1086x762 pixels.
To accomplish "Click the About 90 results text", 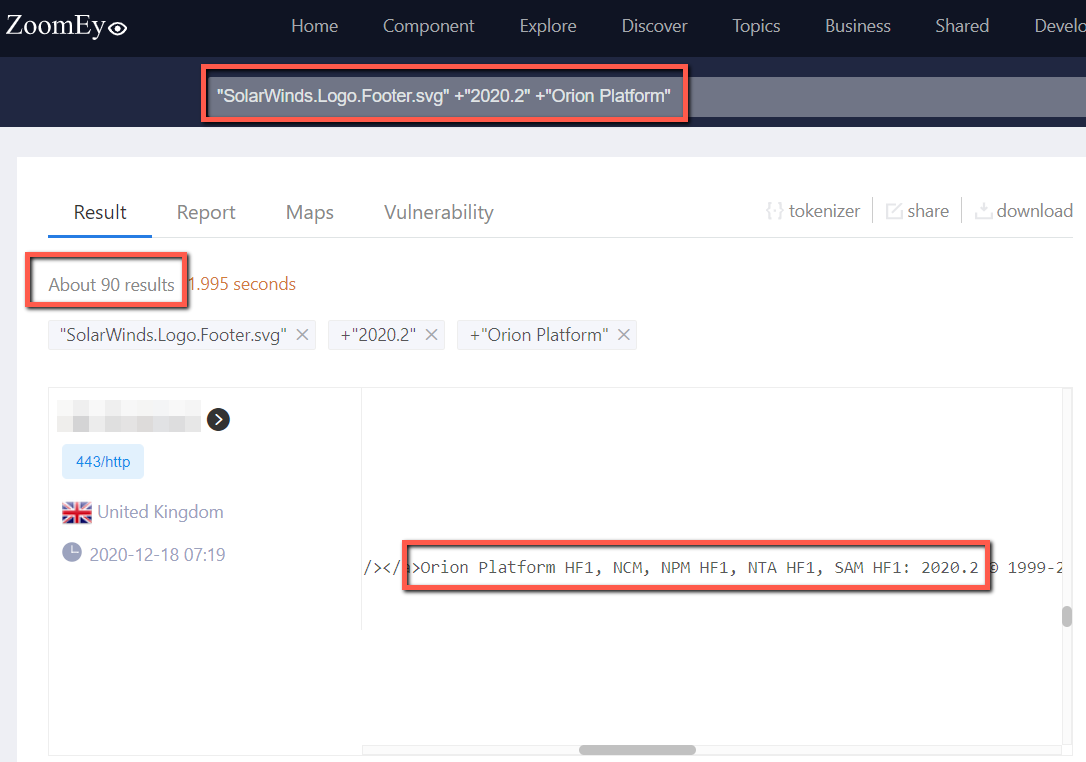I will pyautogui.click(x=112, y=285).
